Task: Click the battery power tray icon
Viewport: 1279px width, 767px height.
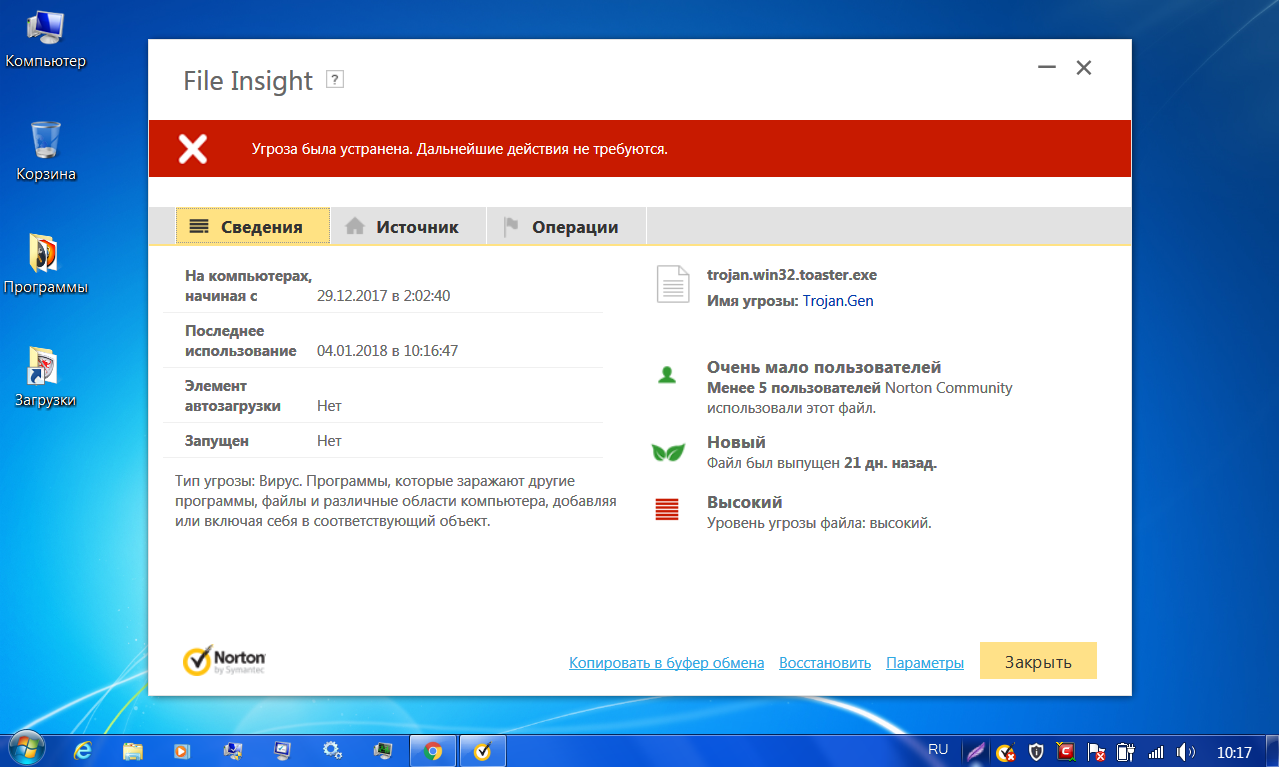Action: pos(1125,751)
